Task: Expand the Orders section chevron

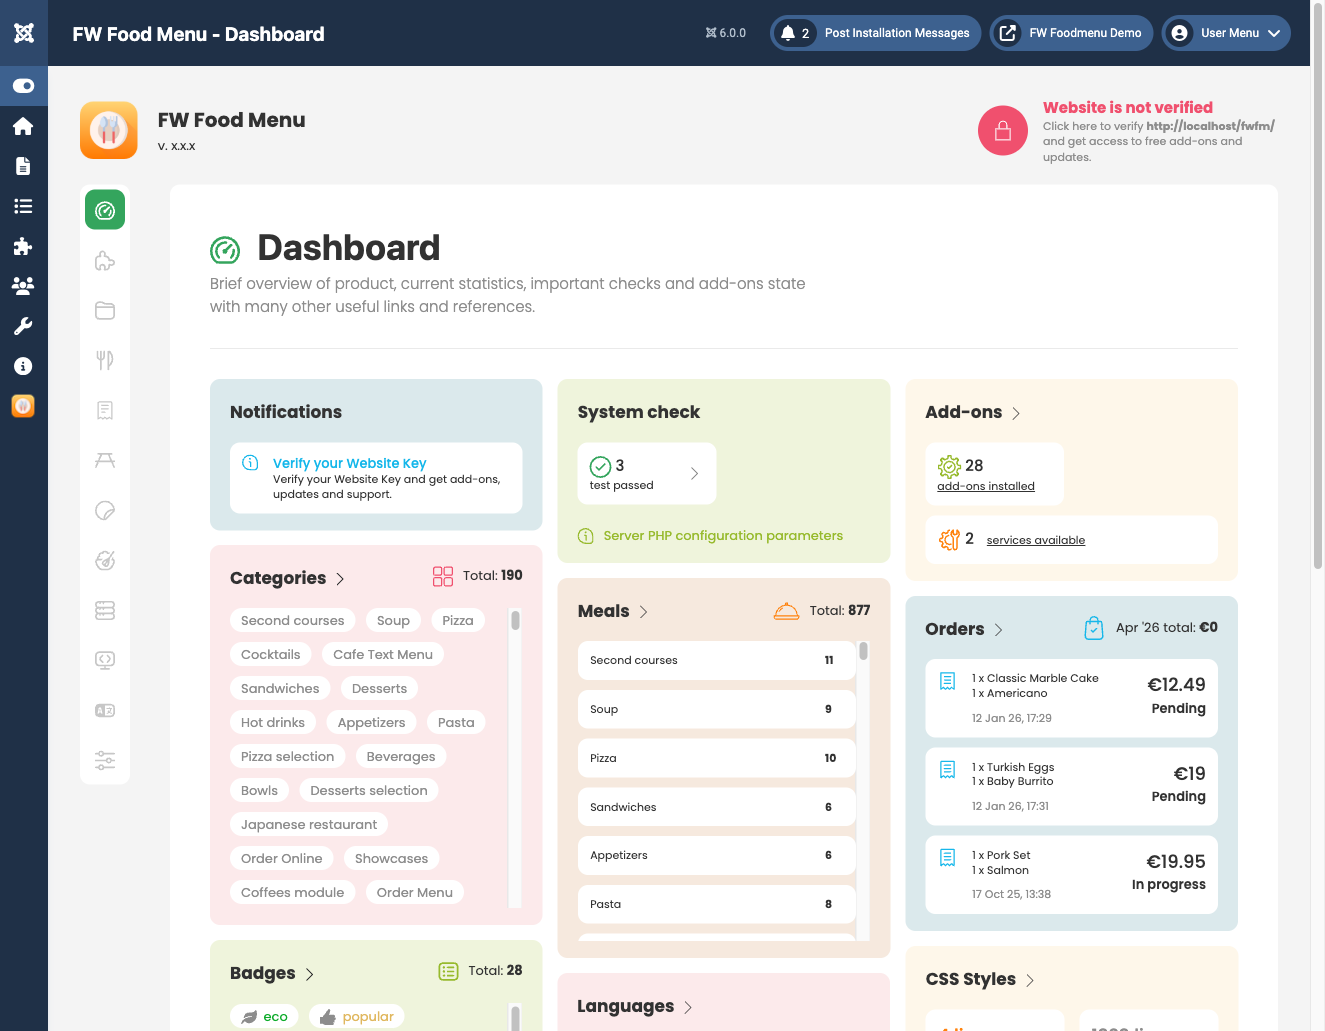Action: [998, 630]
